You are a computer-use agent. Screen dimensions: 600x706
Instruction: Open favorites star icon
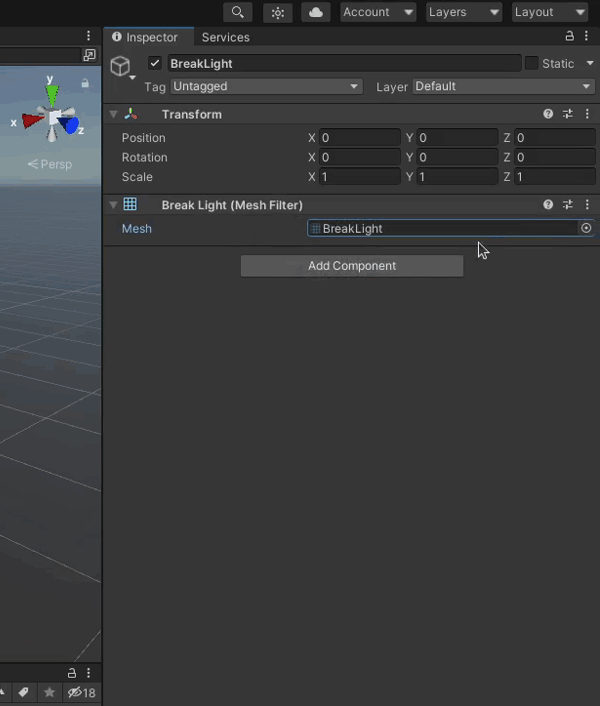pyautogui.click(x=50, y=692)
